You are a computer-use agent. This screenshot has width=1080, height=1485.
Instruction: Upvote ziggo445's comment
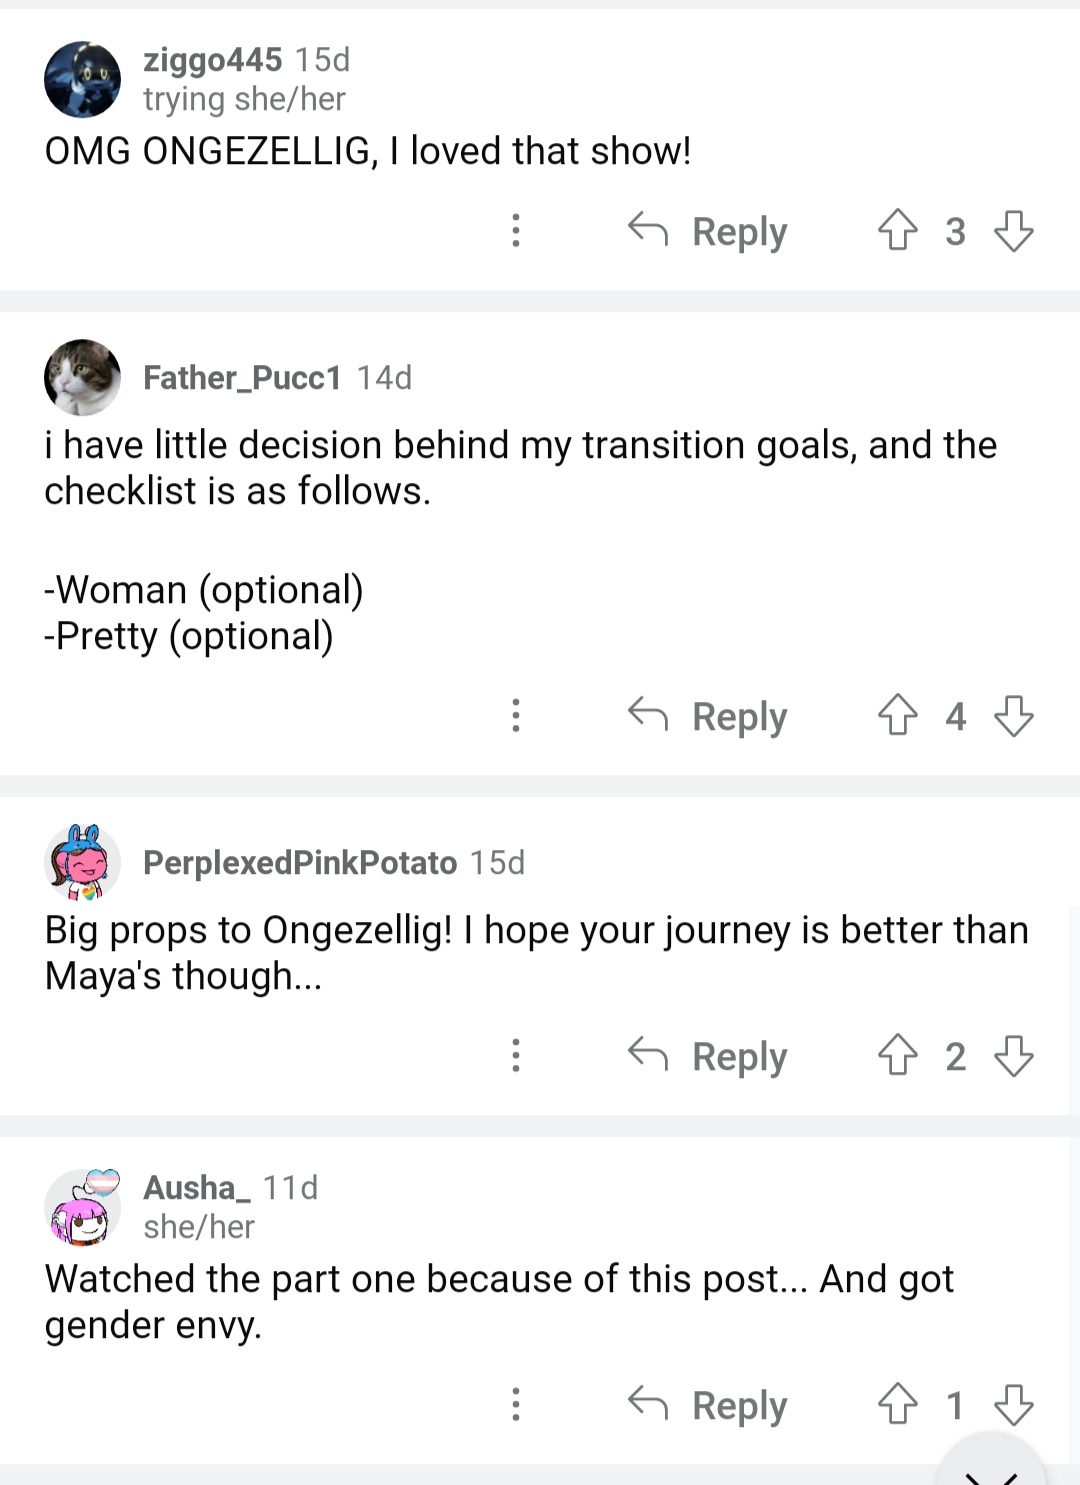point(897,231)
